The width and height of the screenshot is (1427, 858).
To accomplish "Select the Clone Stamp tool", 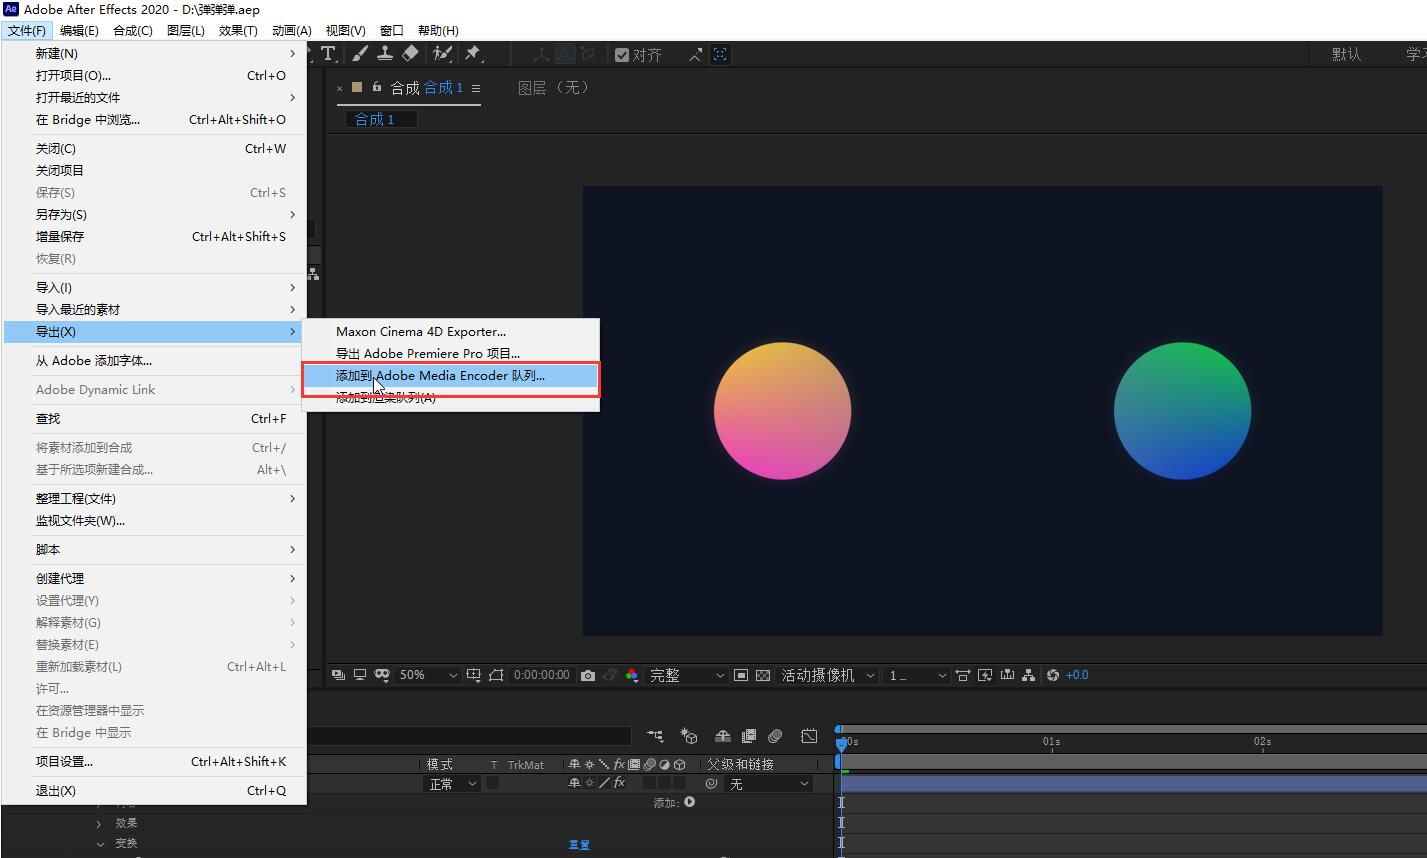I will 384,54.
